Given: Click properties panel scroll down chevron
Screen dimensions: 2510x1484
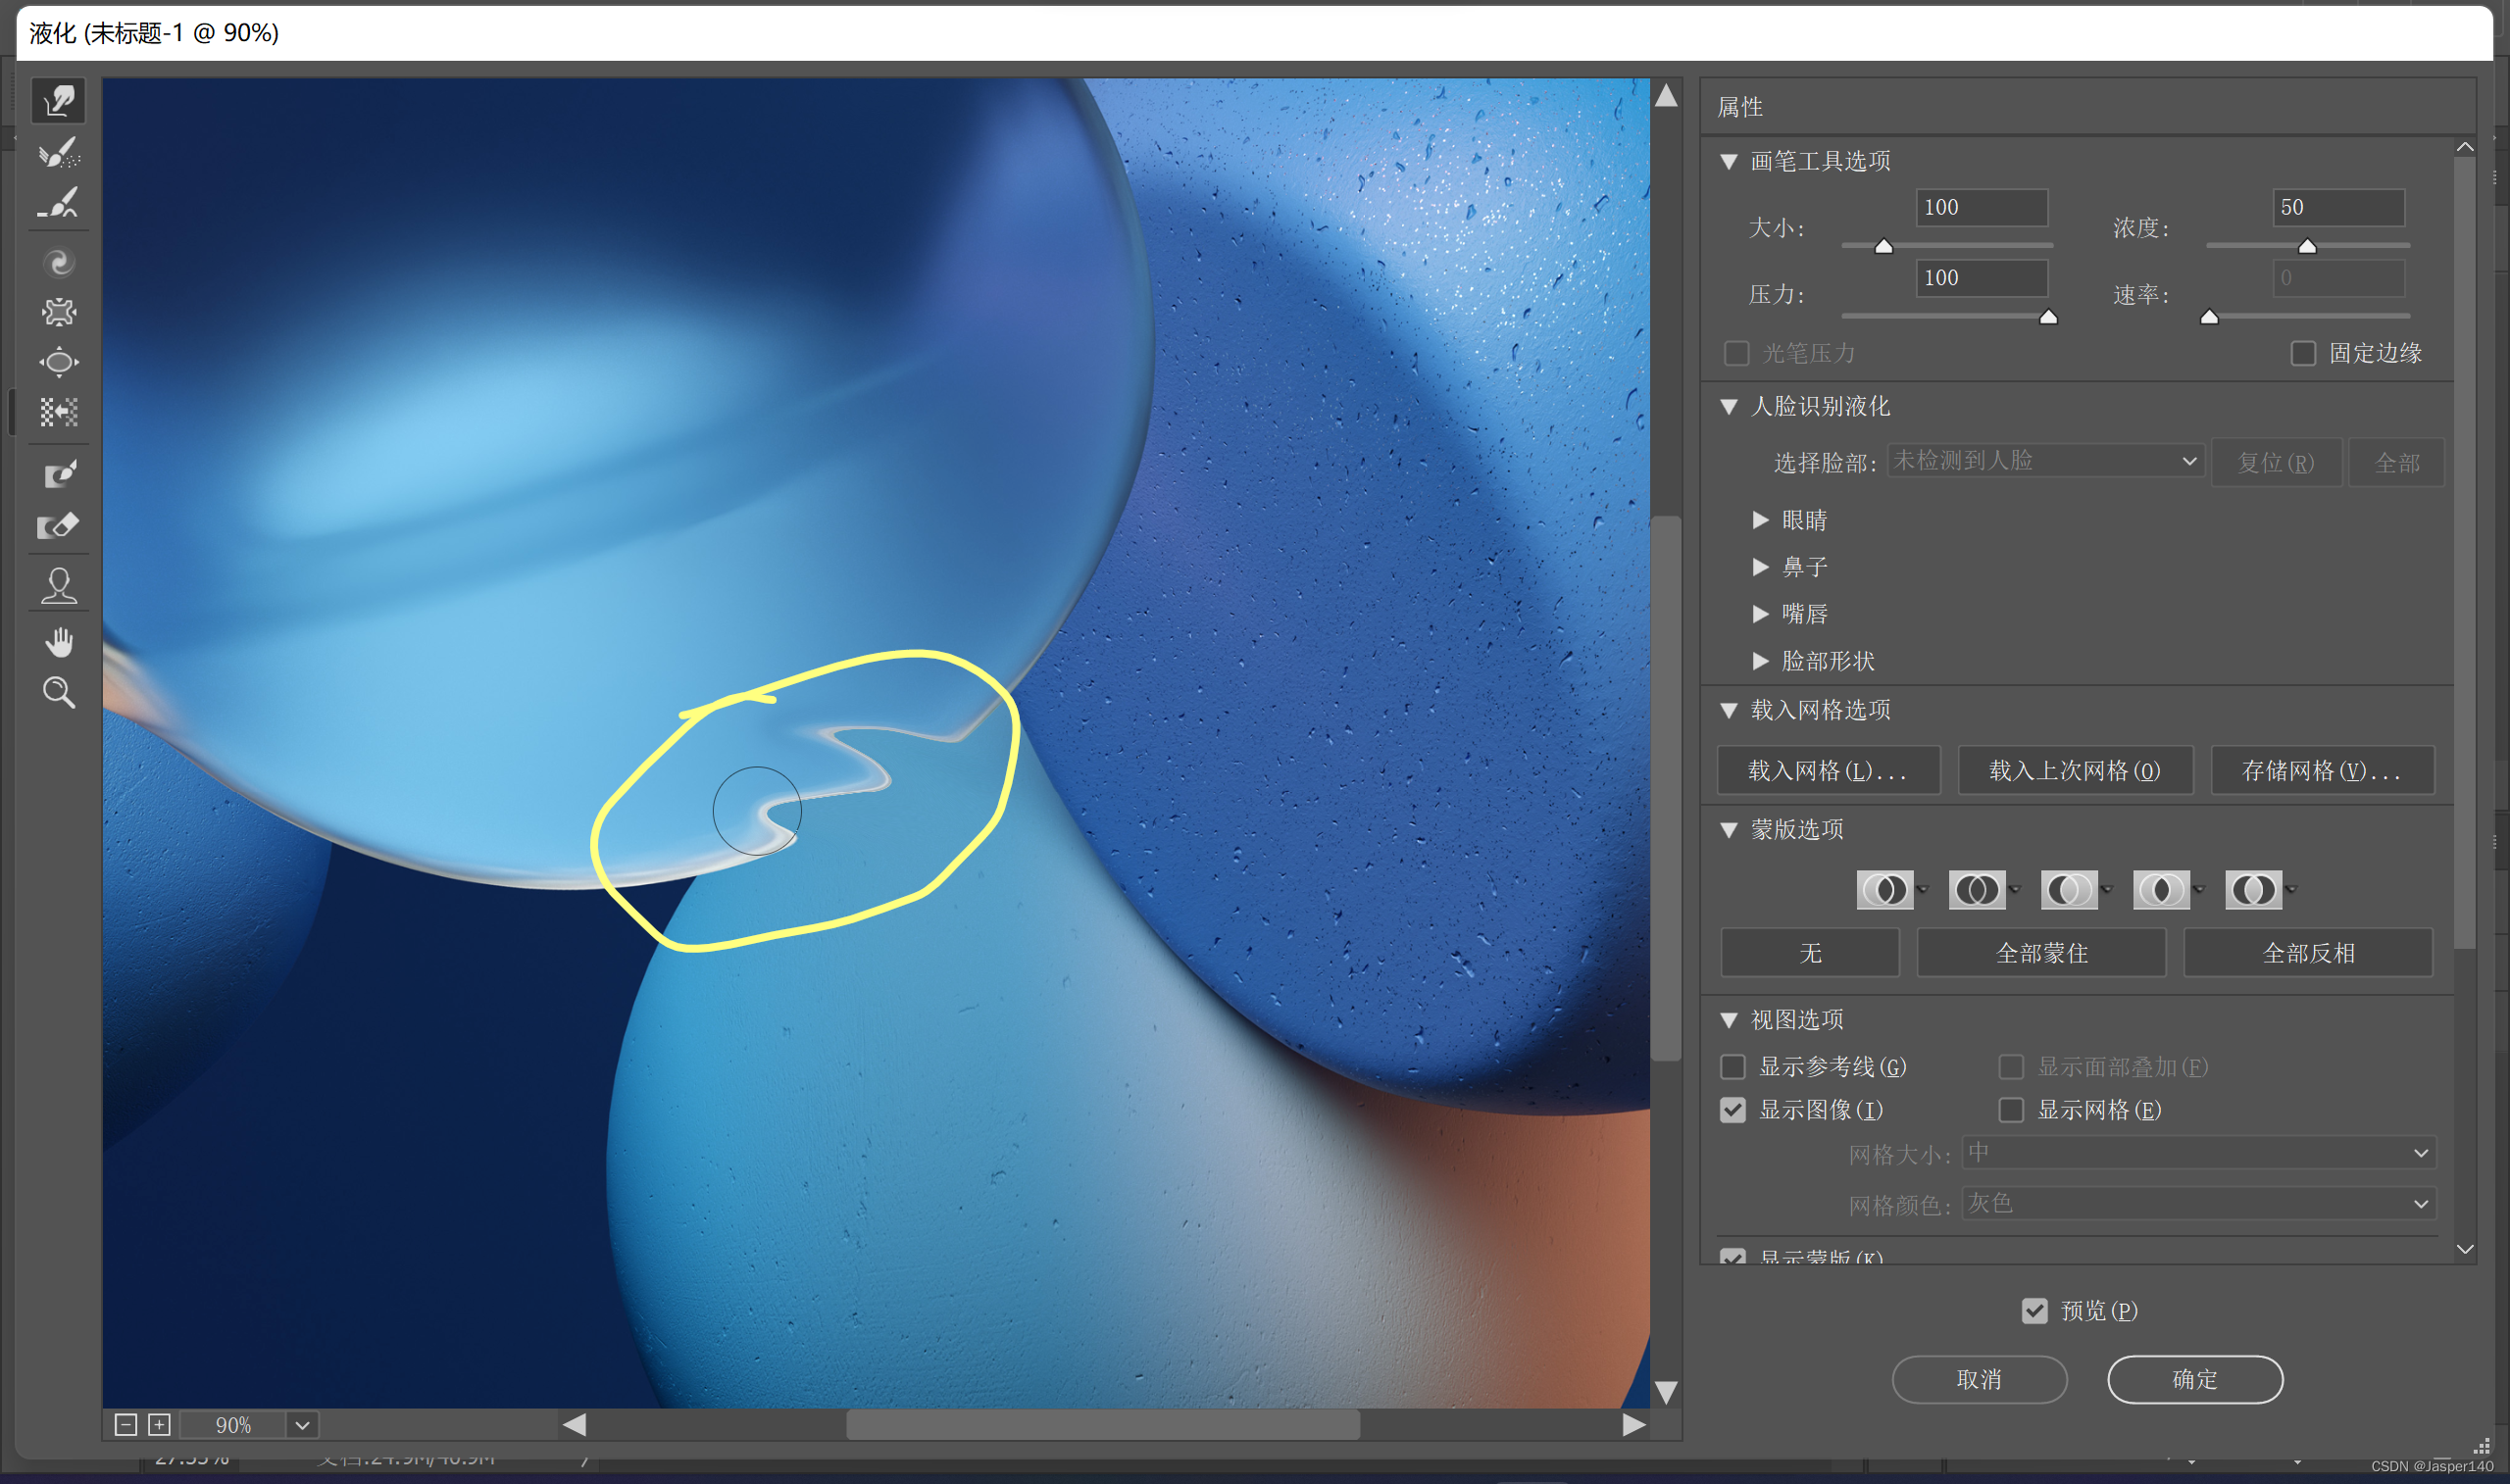Looking at the screenshot, I should point(2465,1249).
